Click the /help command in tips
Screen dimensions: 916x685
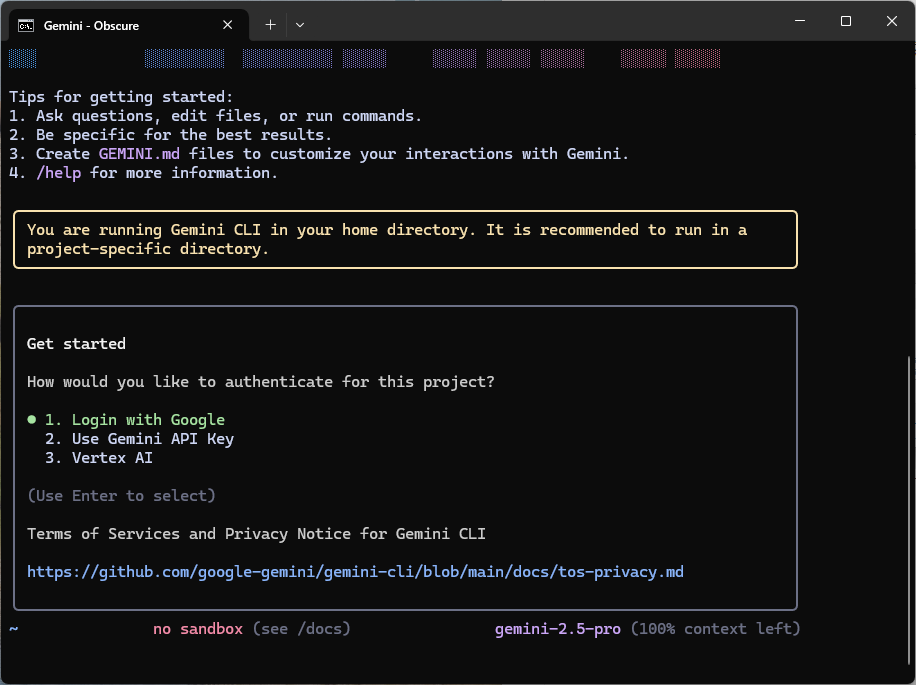click(x=58, y=173)
